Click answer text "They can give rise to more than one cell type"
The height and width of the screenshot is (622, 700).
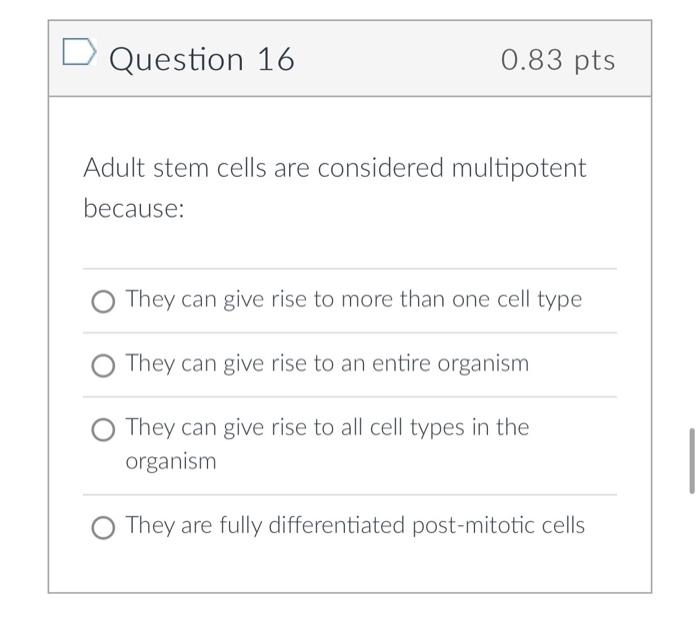(x=353, y=300)
